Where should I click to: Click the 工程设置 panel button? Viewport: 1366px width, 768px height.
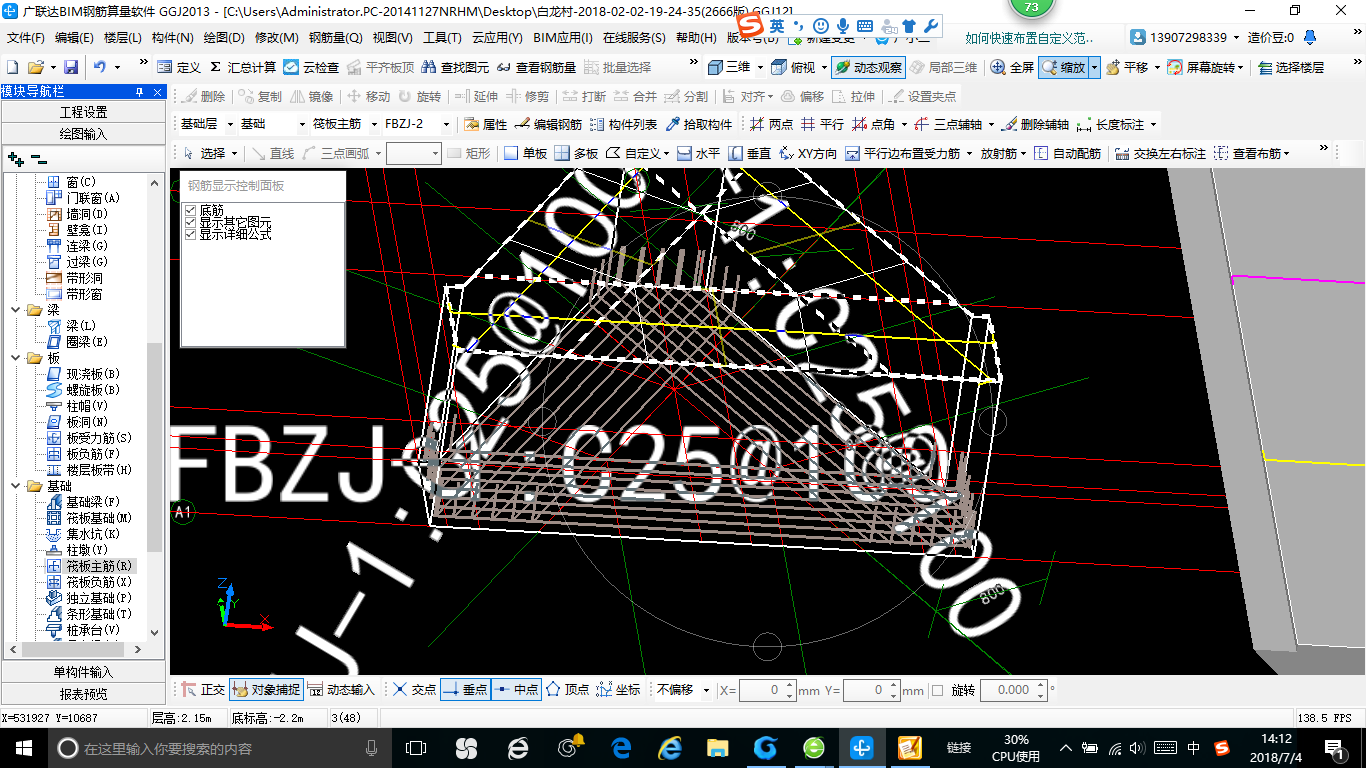point(83,112)
